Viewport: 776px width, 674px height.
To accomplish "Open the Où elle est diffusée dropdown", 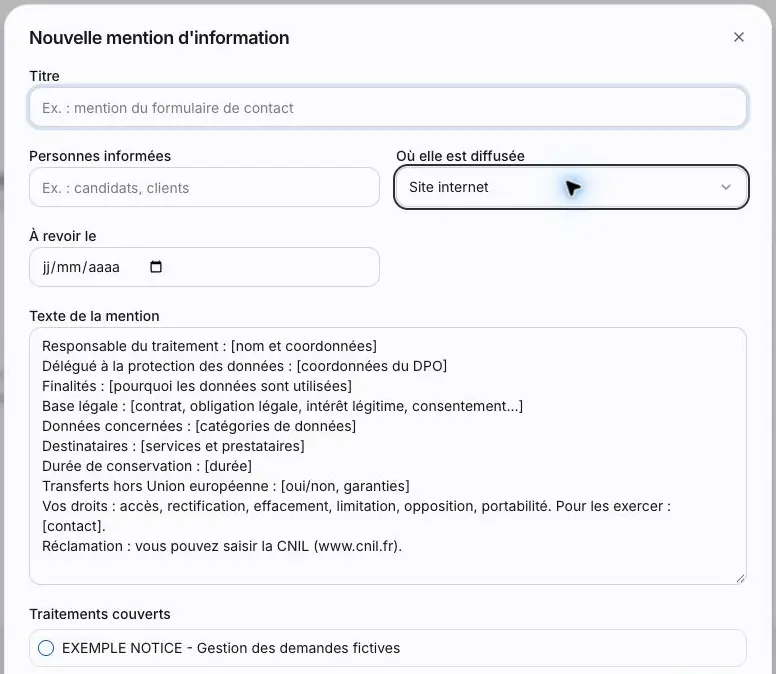I will (571, 187).
